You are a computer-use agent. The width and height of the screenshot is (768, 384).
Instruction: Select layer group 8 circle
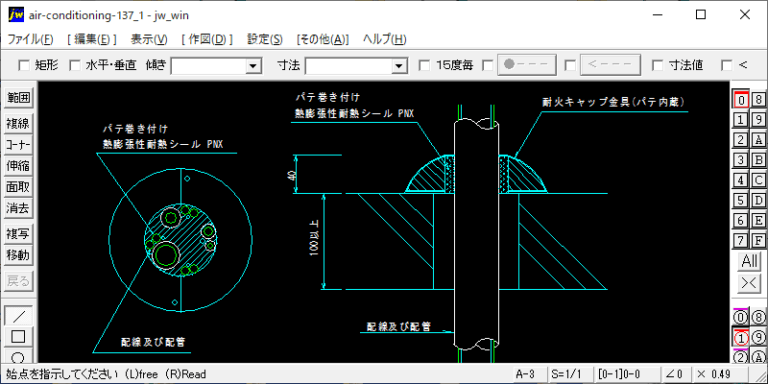(x=758, y=318)
